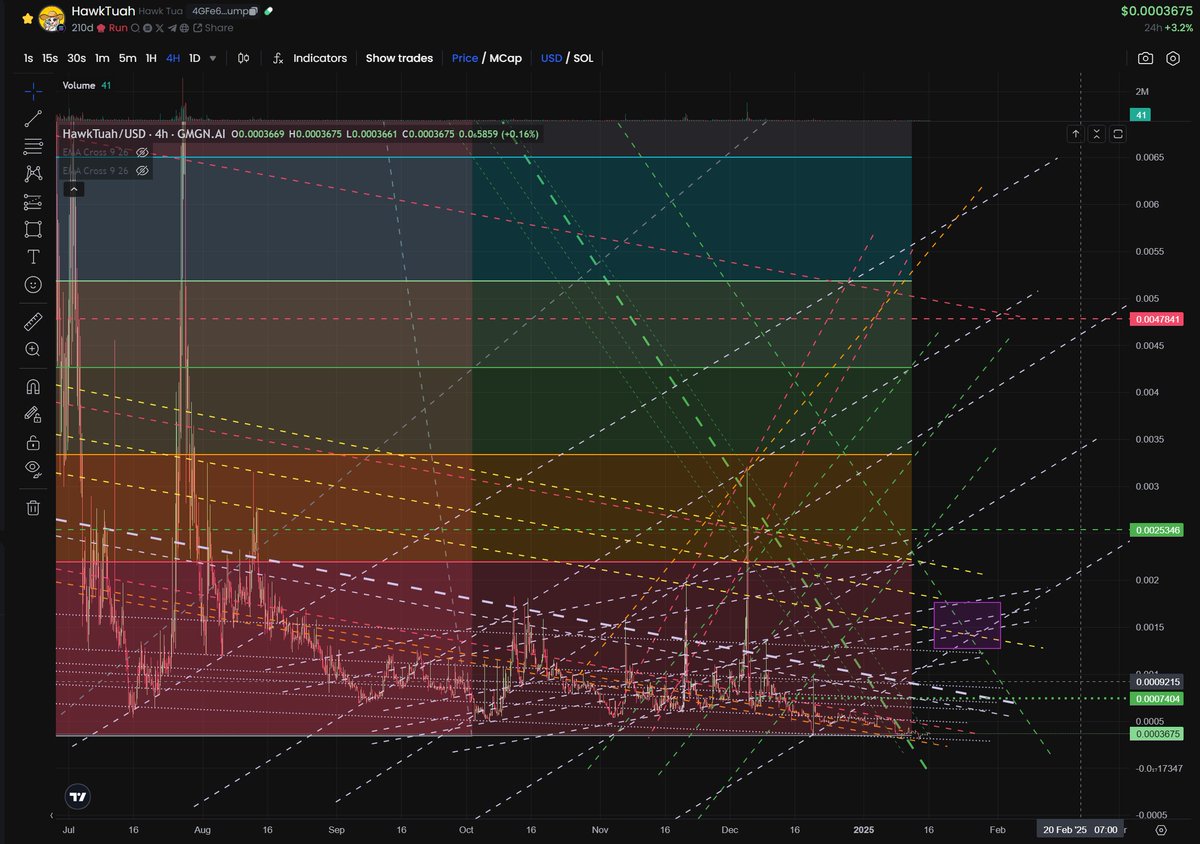1200x844 pixels.
Task: Select the rectangle shape tool
Action: click(x=33, y=229)
